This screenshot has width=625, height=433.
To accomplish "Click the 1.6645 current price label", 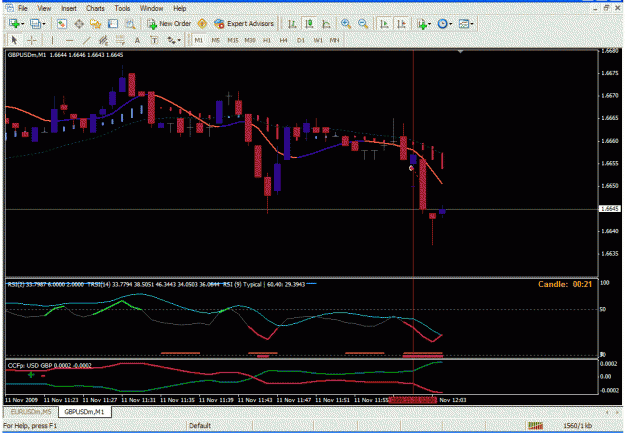I will pos(610,209).
